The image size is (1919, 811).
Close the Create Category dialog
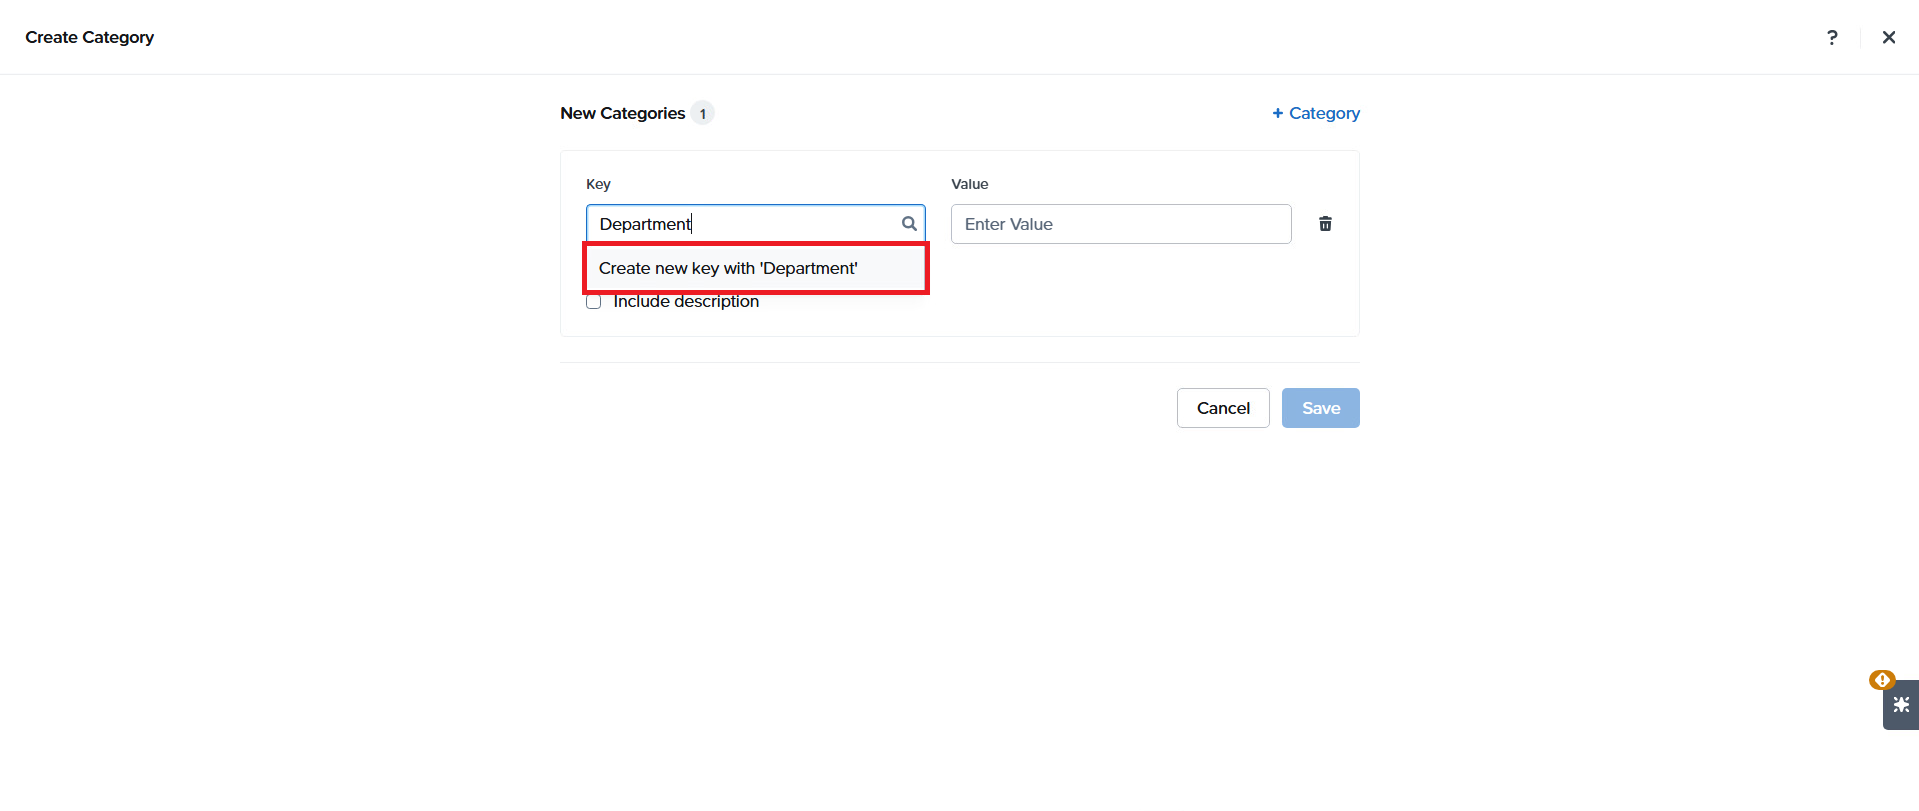(x=1888, y=37)
